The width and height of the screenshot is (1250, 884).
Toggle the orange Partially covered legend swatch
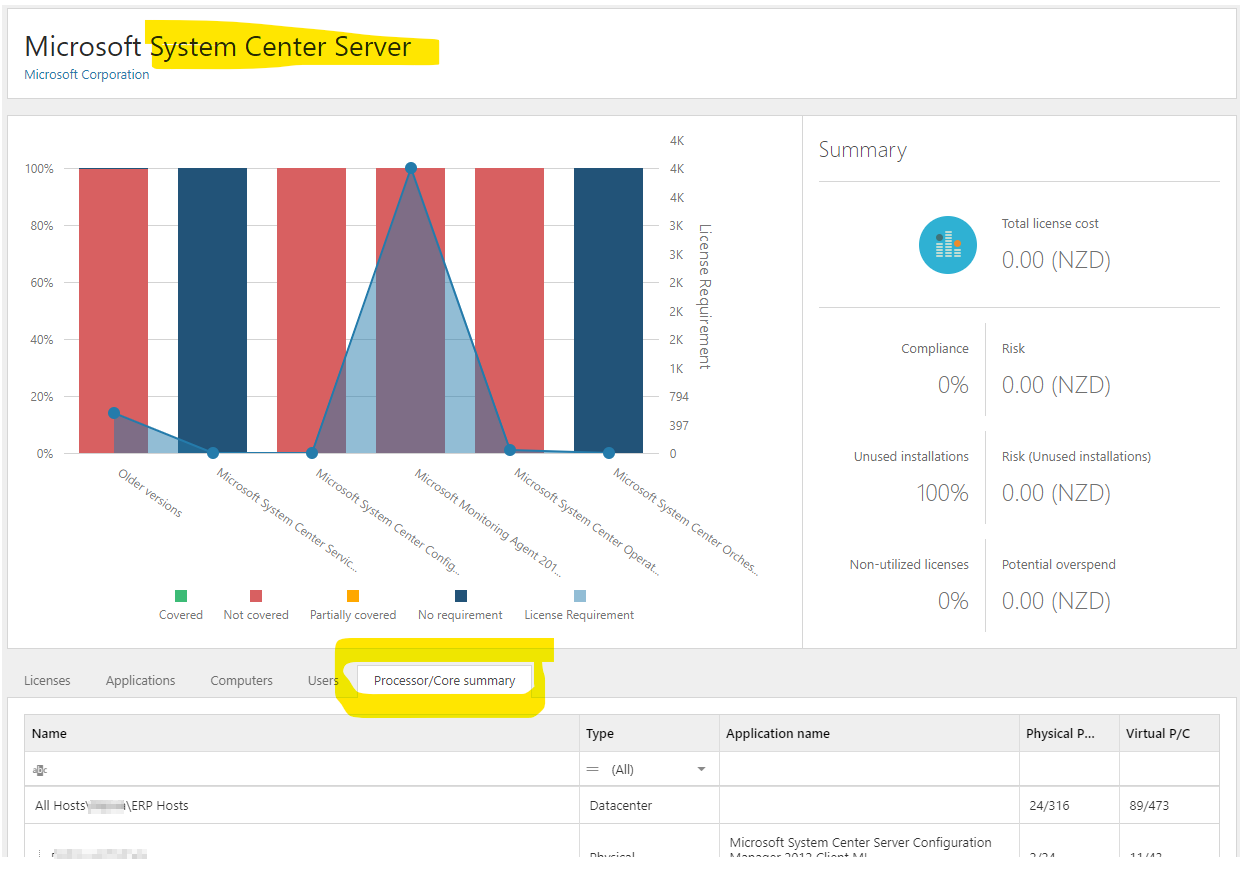click(353, 596)
